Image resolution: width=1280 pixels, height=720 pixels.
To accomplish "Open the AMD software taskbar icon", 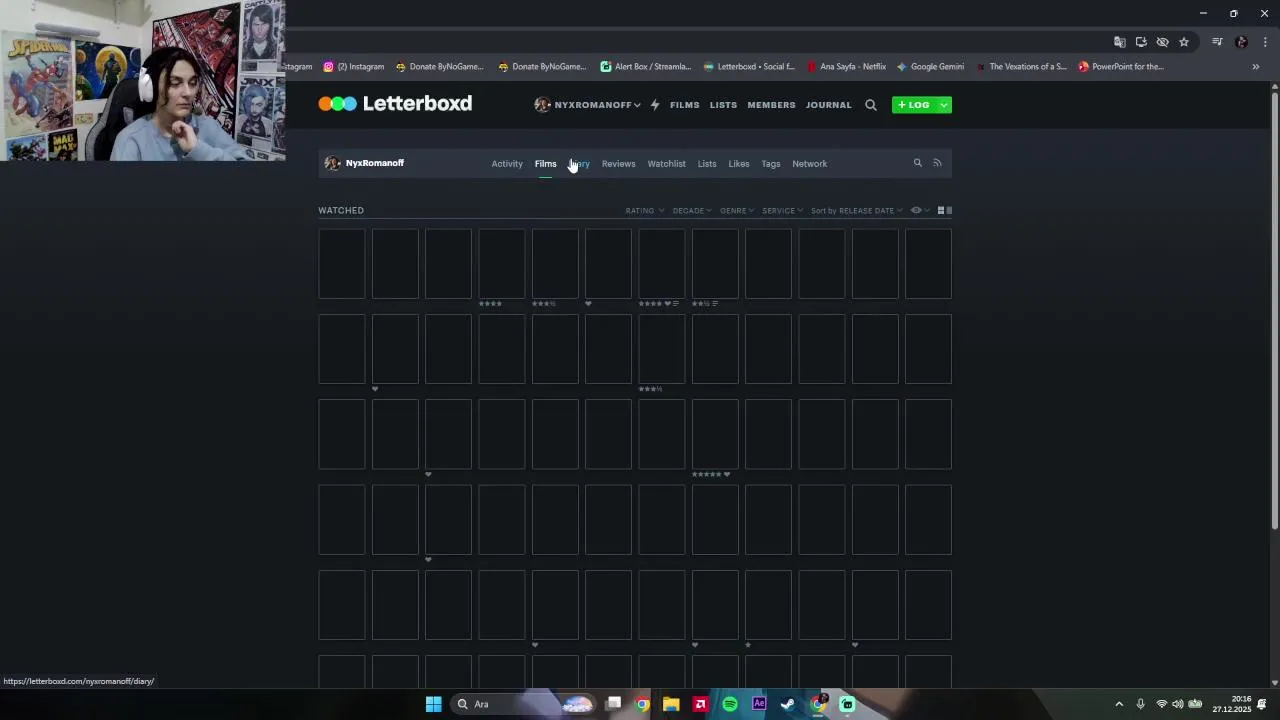I will pos(700,704).
